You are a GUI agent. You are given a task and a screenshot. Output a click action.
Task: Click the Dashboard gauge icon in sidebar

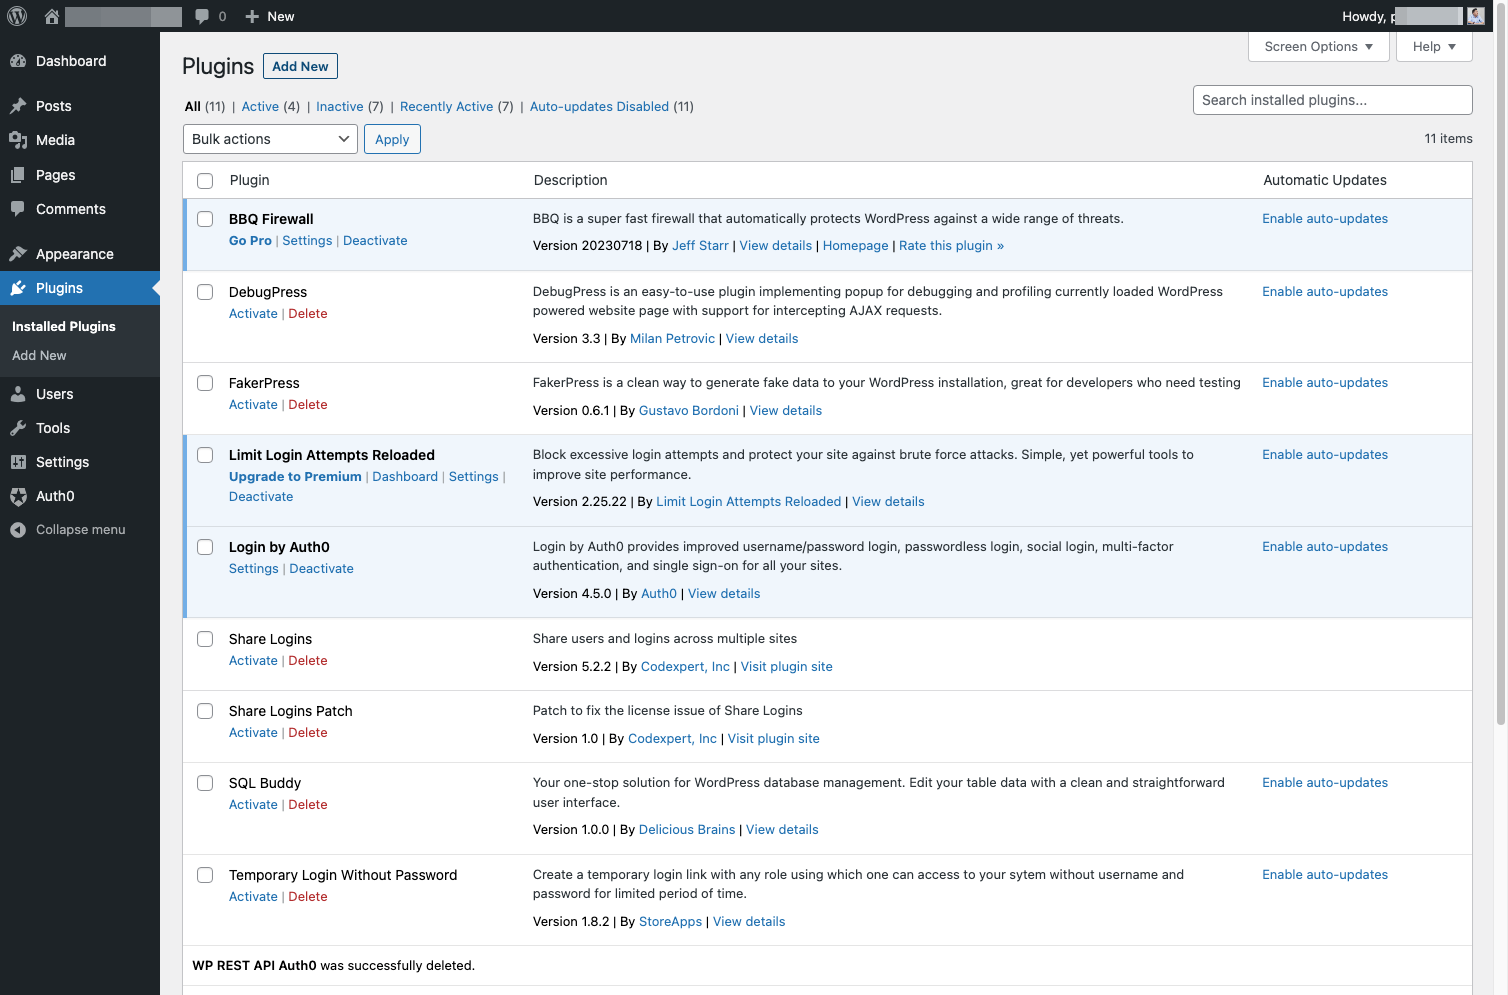18,61
